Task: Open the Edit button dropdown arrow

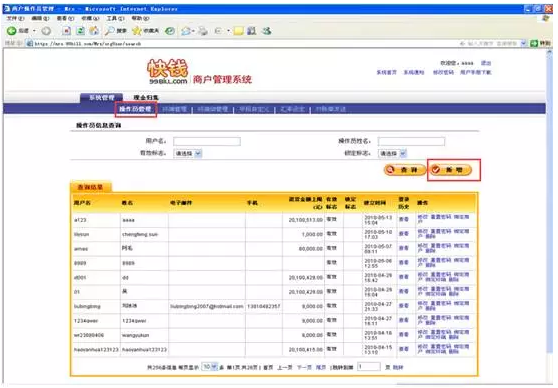Action: [228, 31]
